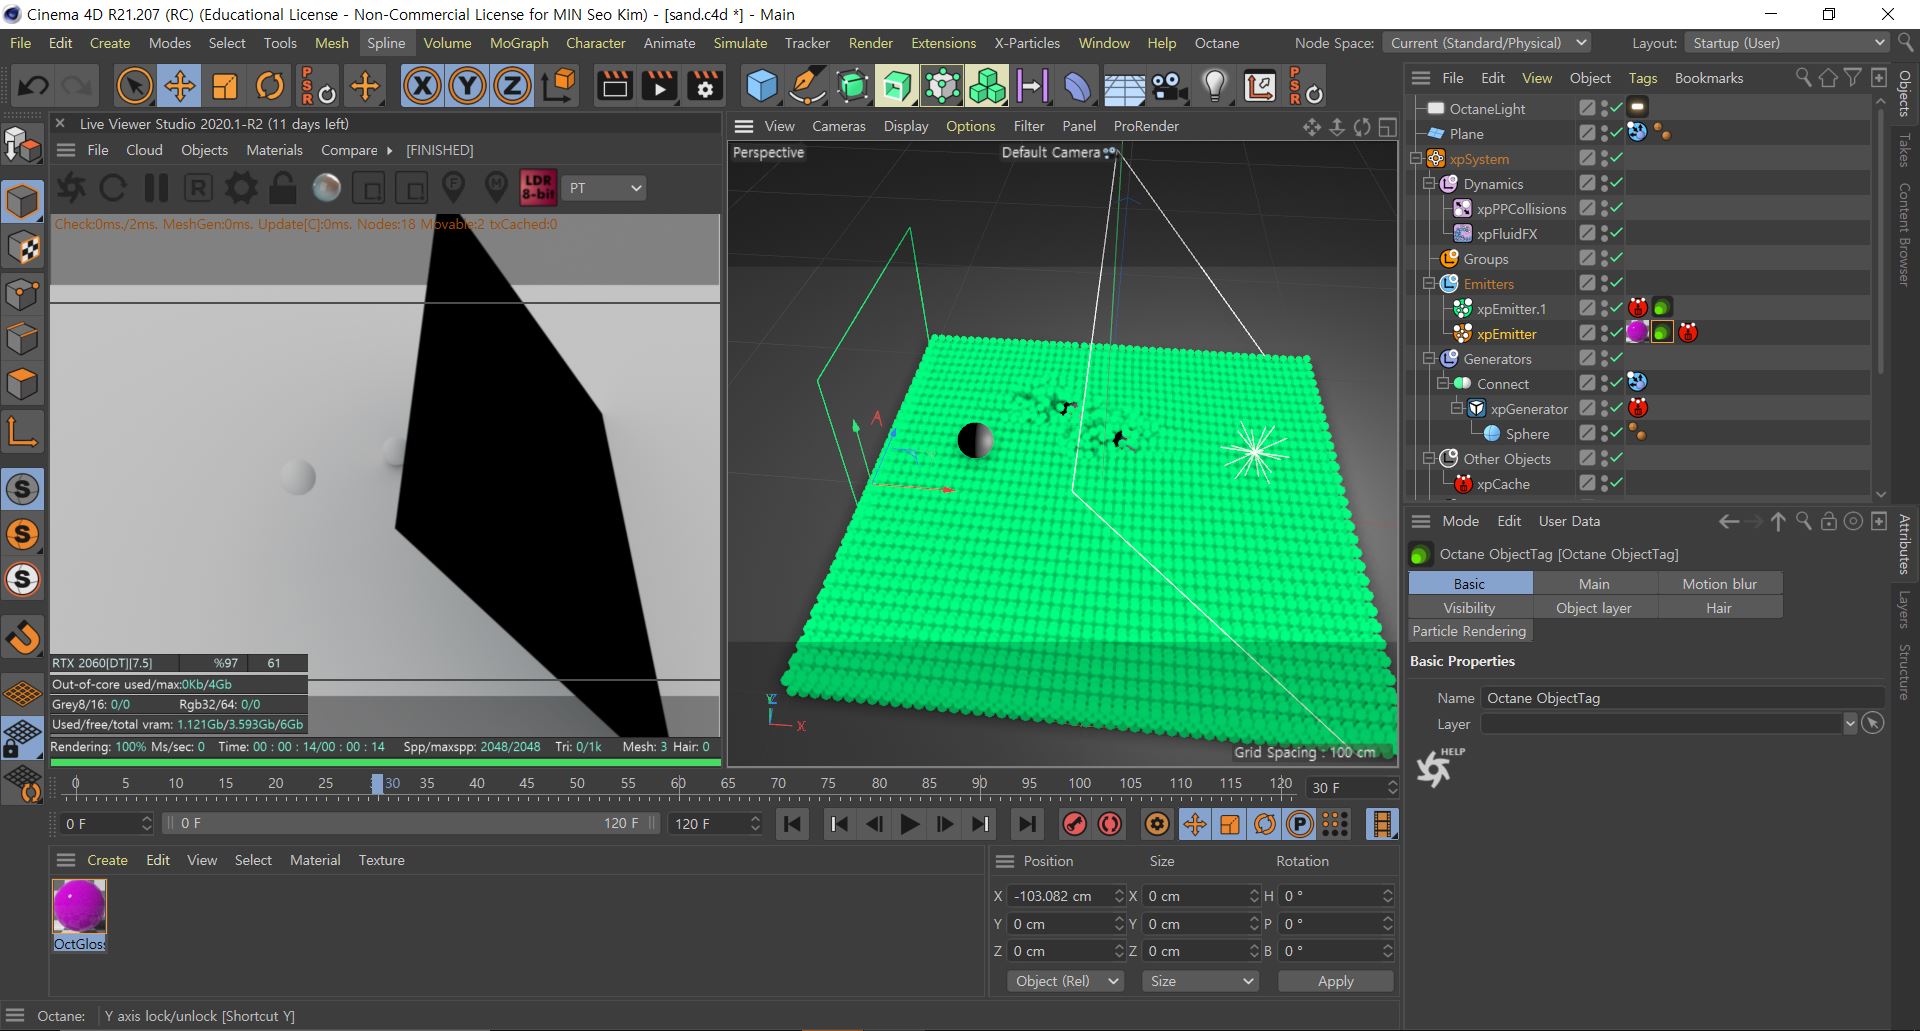Toggle Sphere enabled checkmark
This screenshot has height=1031, width=1920.
pos(1617,432)
